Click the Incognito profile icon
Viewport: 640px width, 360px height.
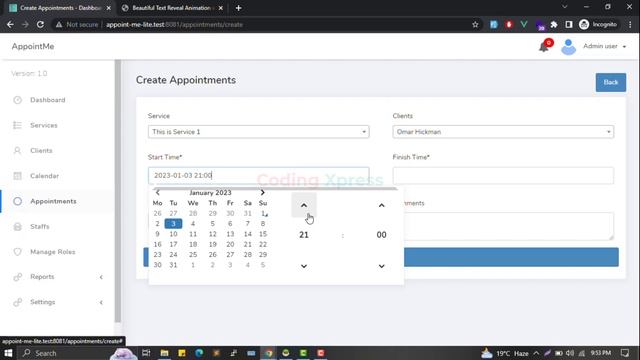click(584, 24)
